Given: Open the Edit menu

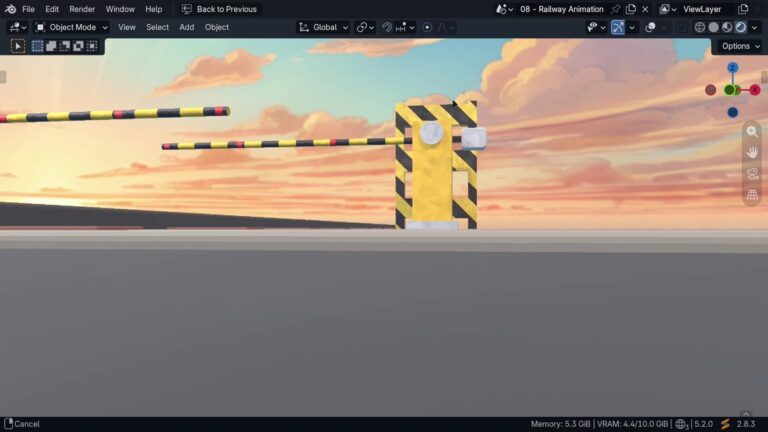Looking at the screenshot, I should tap(52, 9).
